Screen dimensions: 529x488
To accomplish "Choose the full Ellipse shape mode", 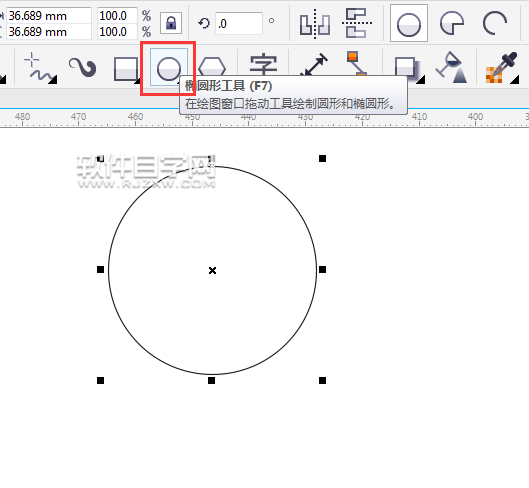I will click(409, 23).
